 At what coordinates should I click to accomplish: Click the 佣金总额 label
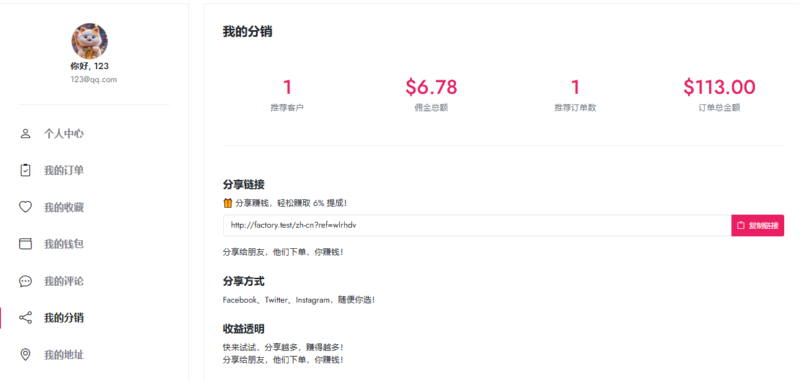click(431, 108)
